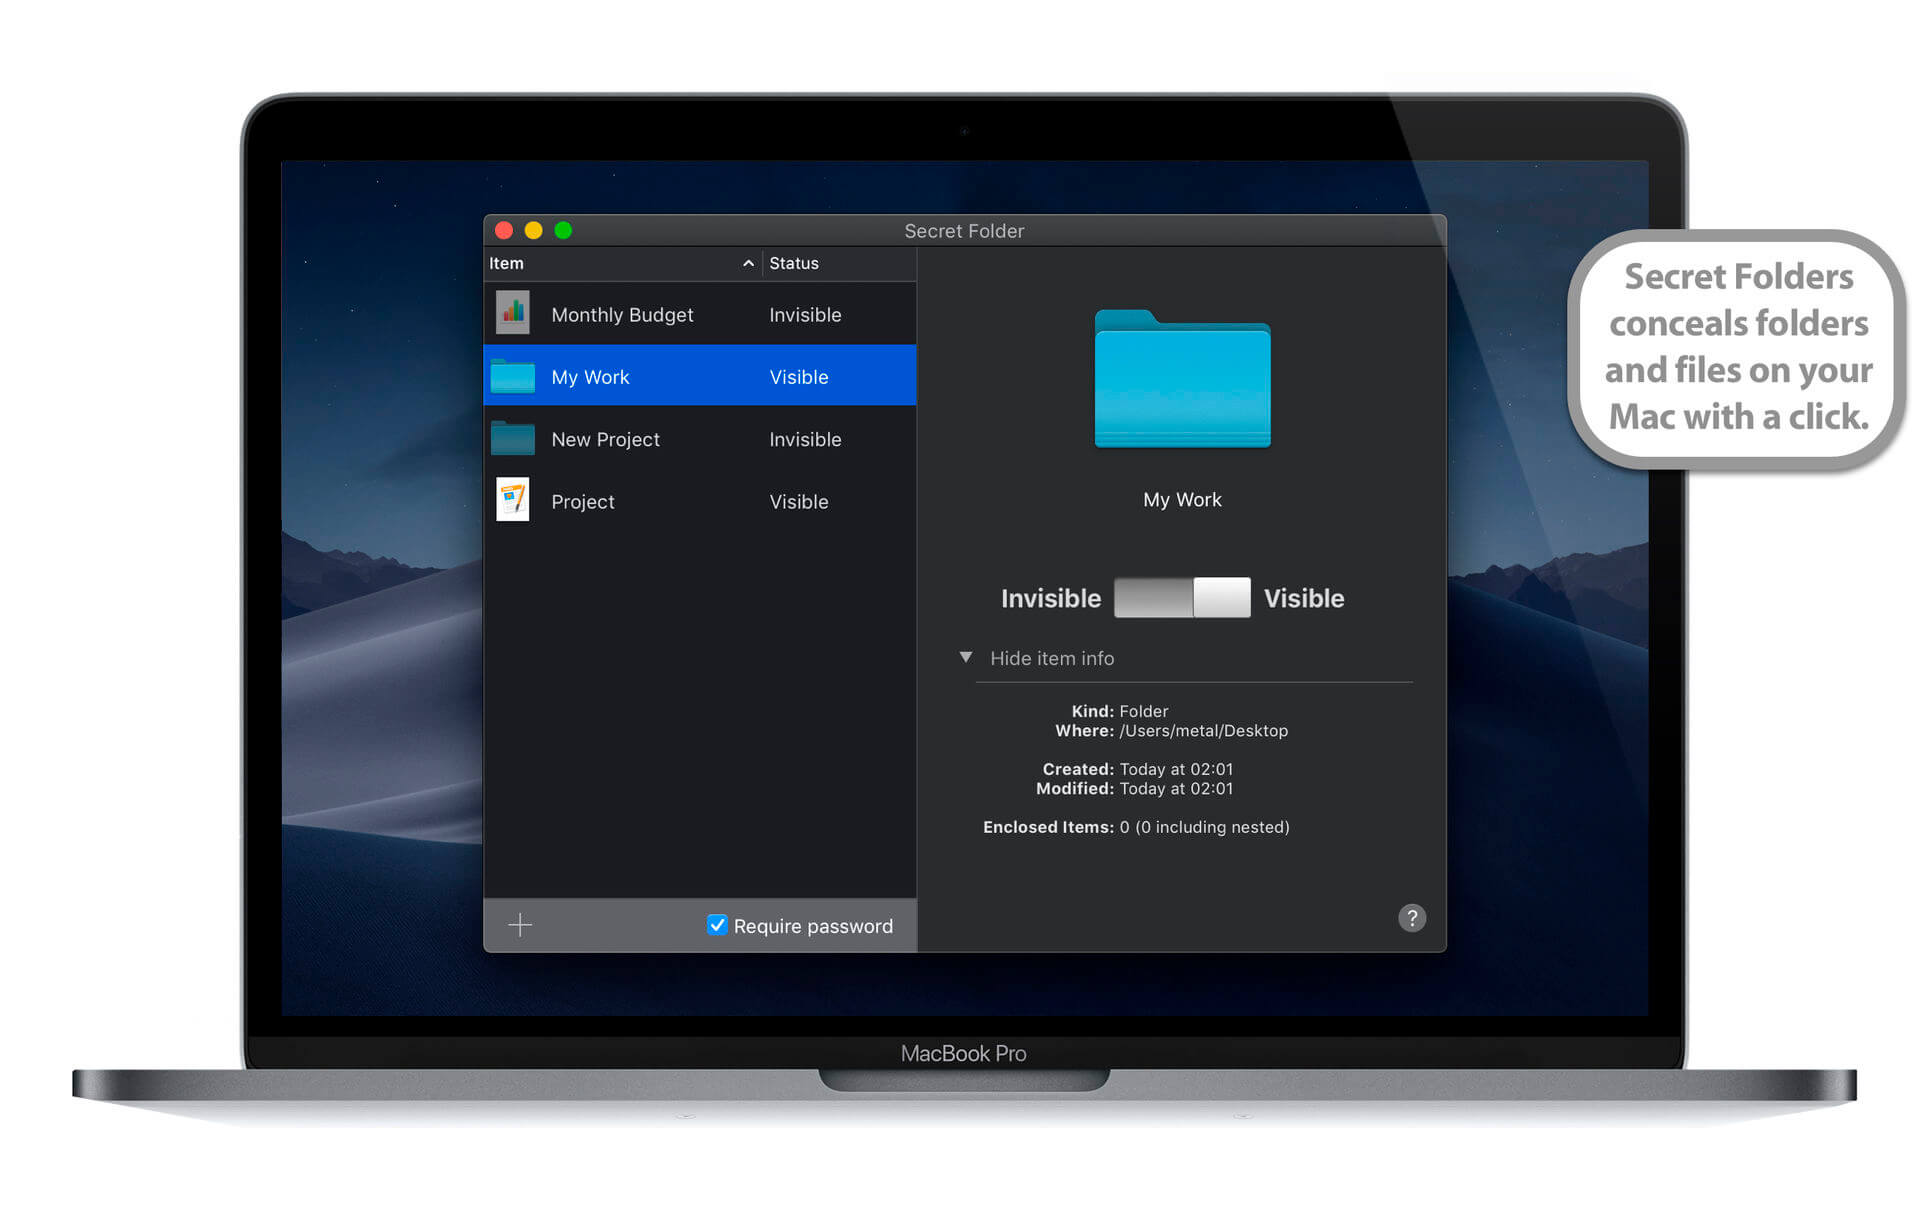Toggle the Invisible/Visible switch

pos(1182,598)
